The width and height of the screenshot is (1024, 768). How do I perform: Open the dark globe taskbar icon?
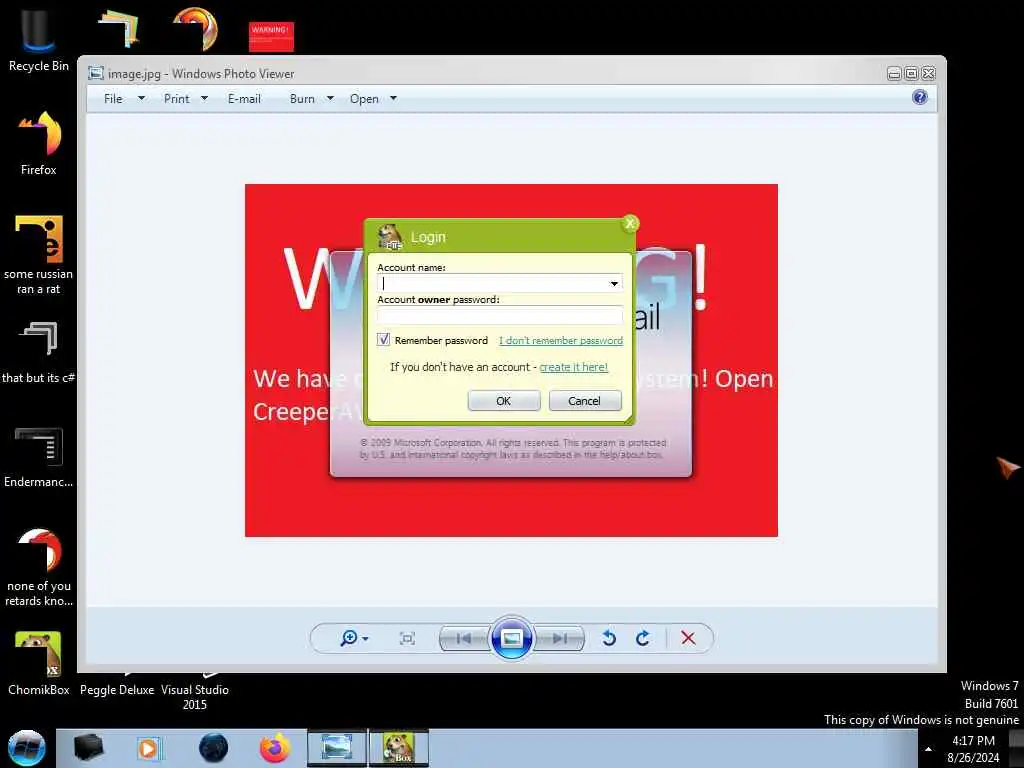point(214,748)
